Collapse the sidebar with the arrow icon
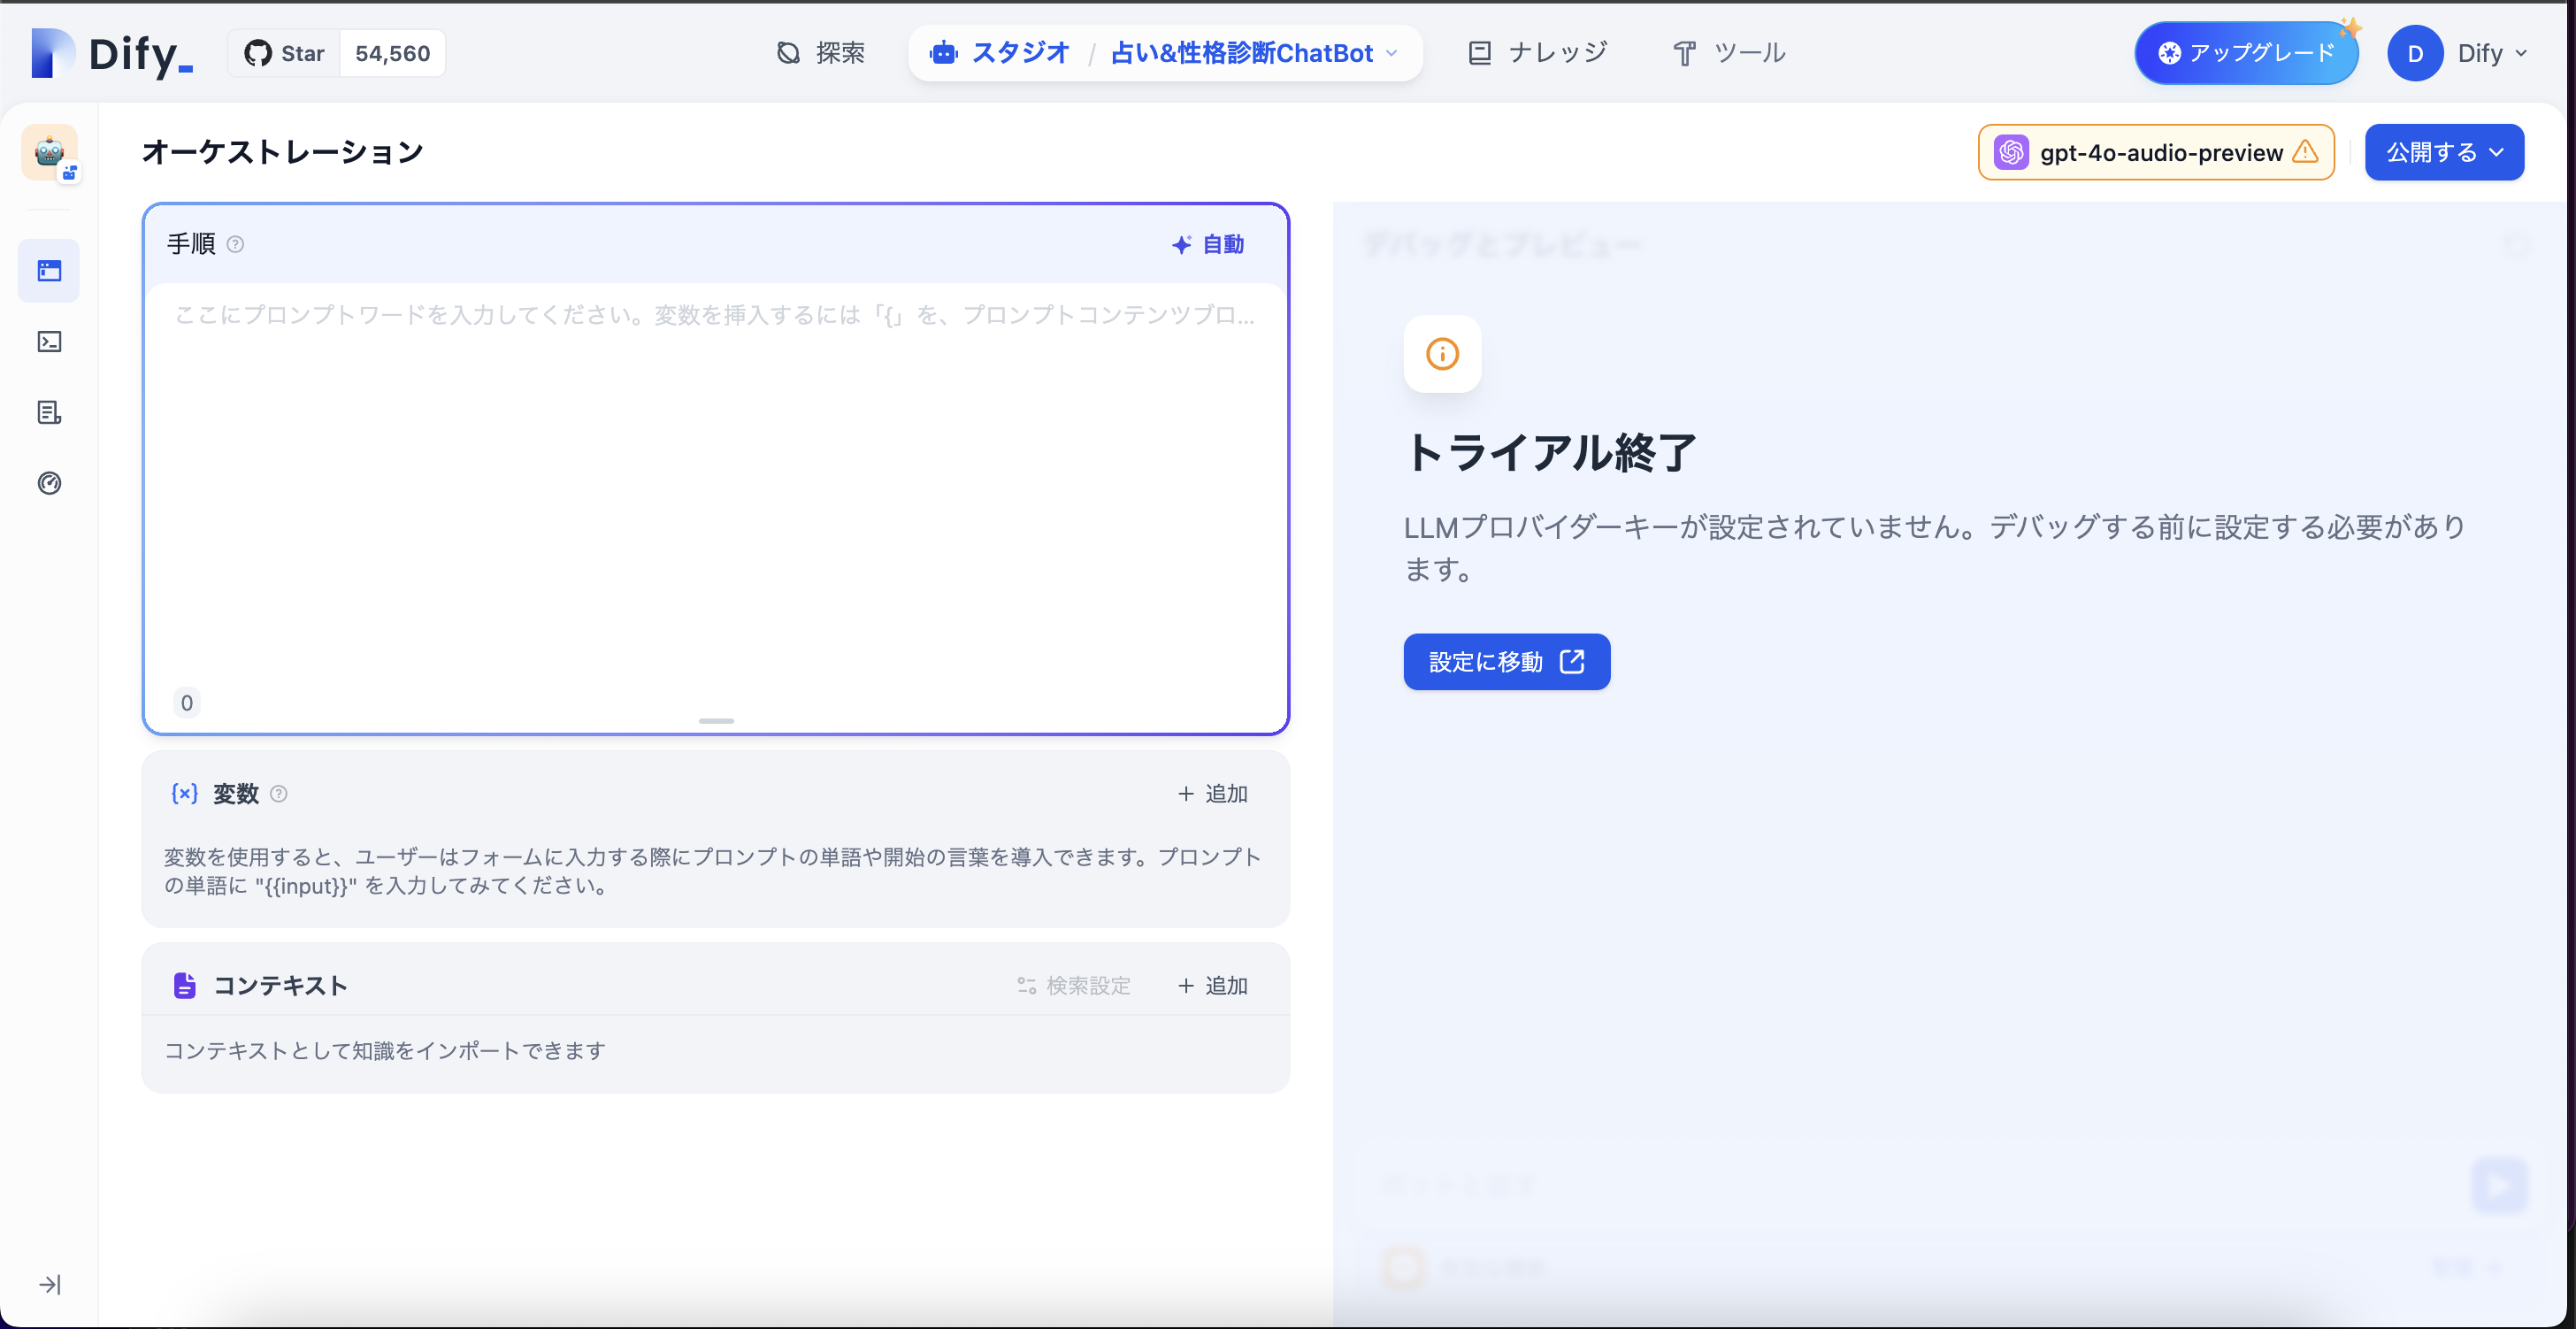The width and height of the screenshot is (2576, 1329). [x=49, y=1285]
